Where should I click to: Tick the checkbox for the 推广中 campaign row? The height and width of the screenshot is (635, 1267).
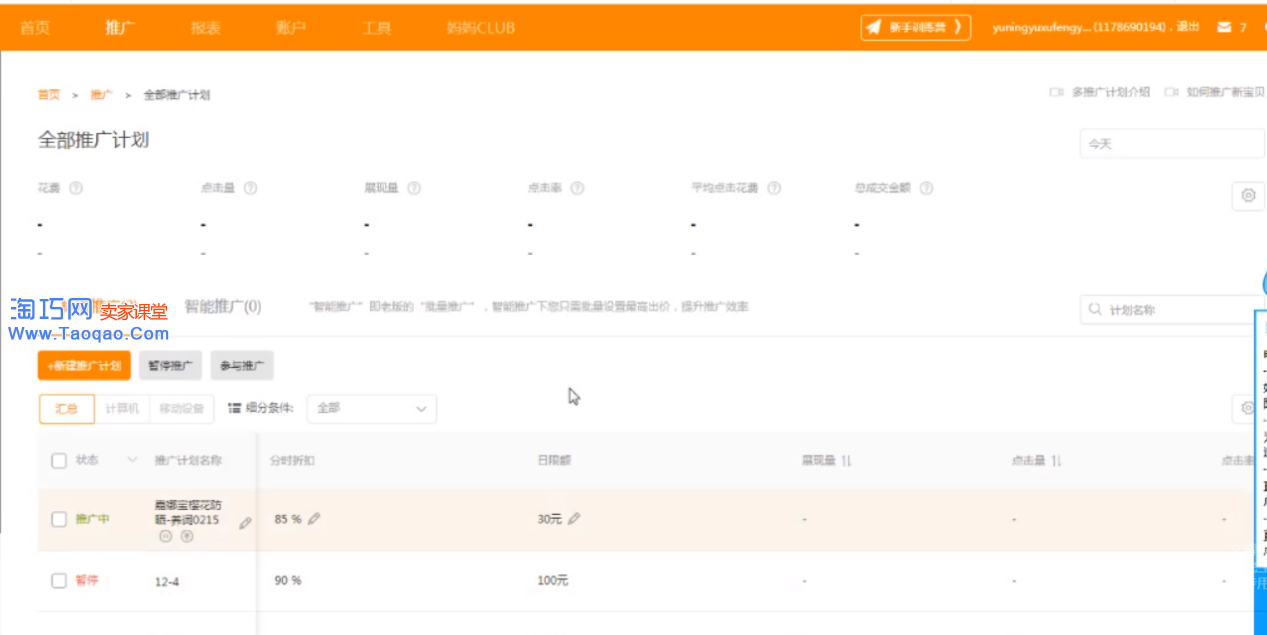click(x=59, y=519)
